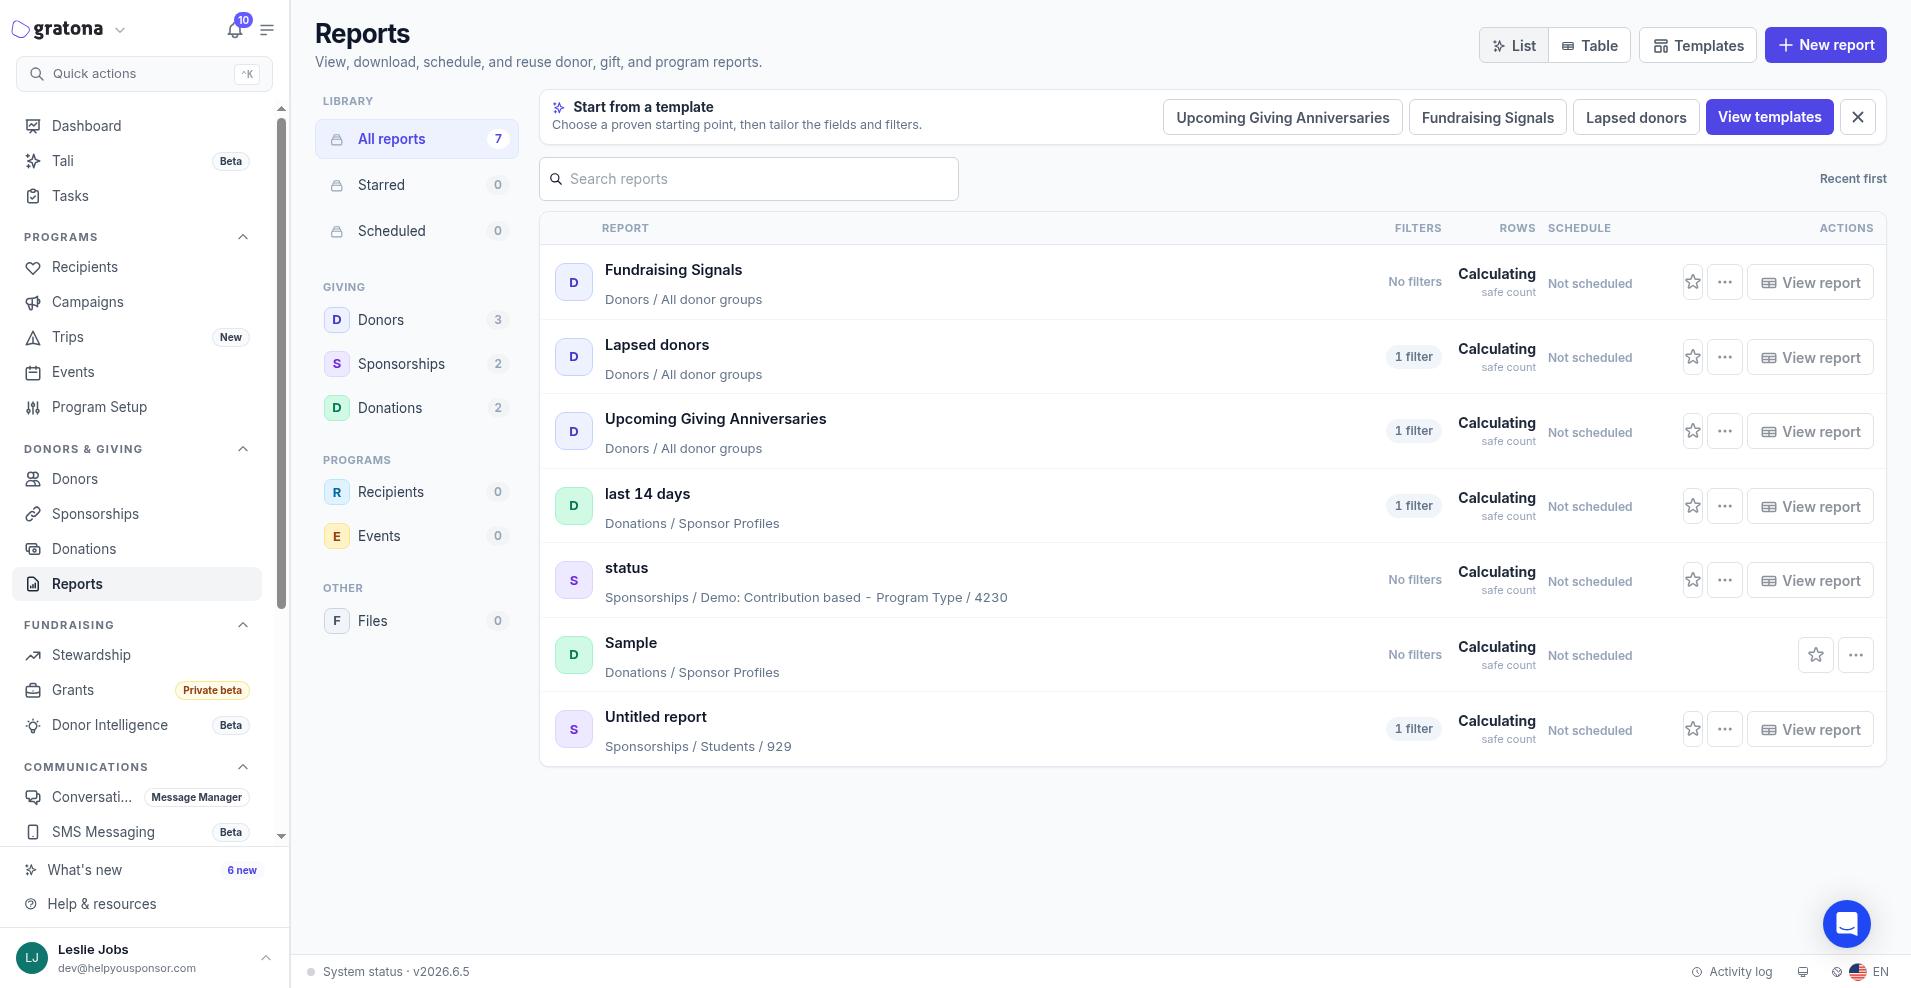This screenshot has height=988, width=1911.
Task: Star the Fundraising Signals report
Action: coord(1692,283)
